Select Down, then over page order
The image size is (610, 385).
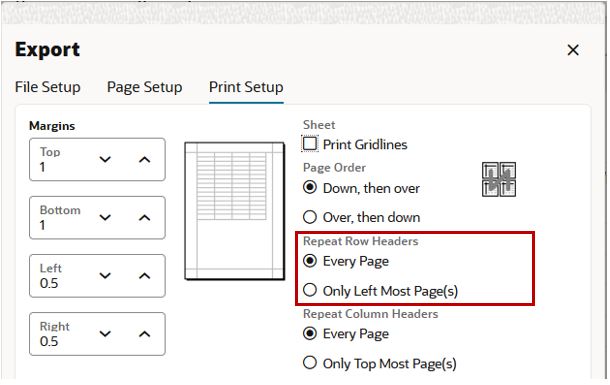[310, 187]
